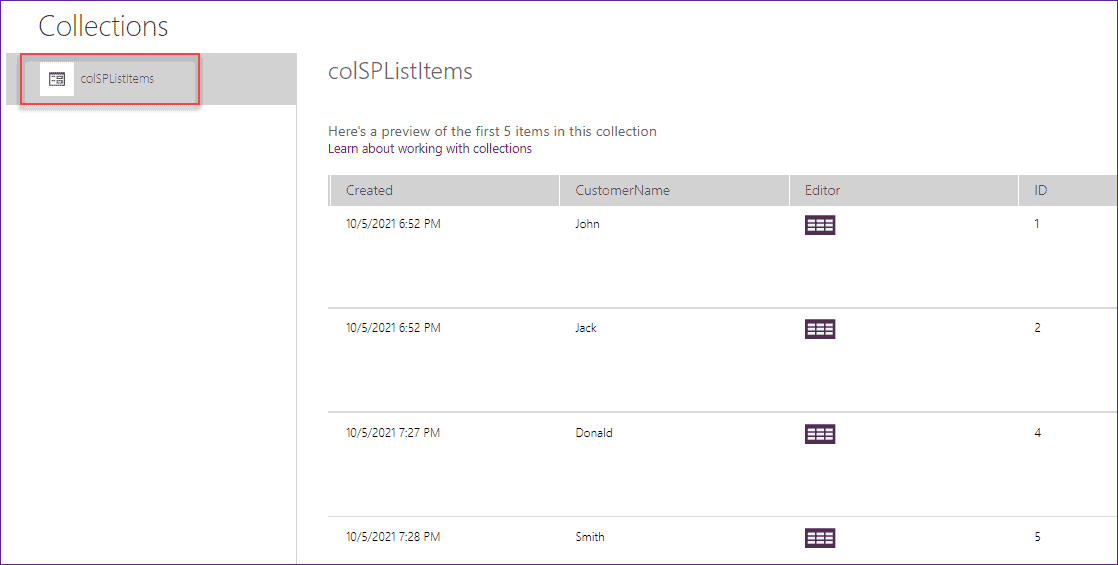
Task: Click the created date 10/5/2021 7:27 PM
Action: pos(394,433)
